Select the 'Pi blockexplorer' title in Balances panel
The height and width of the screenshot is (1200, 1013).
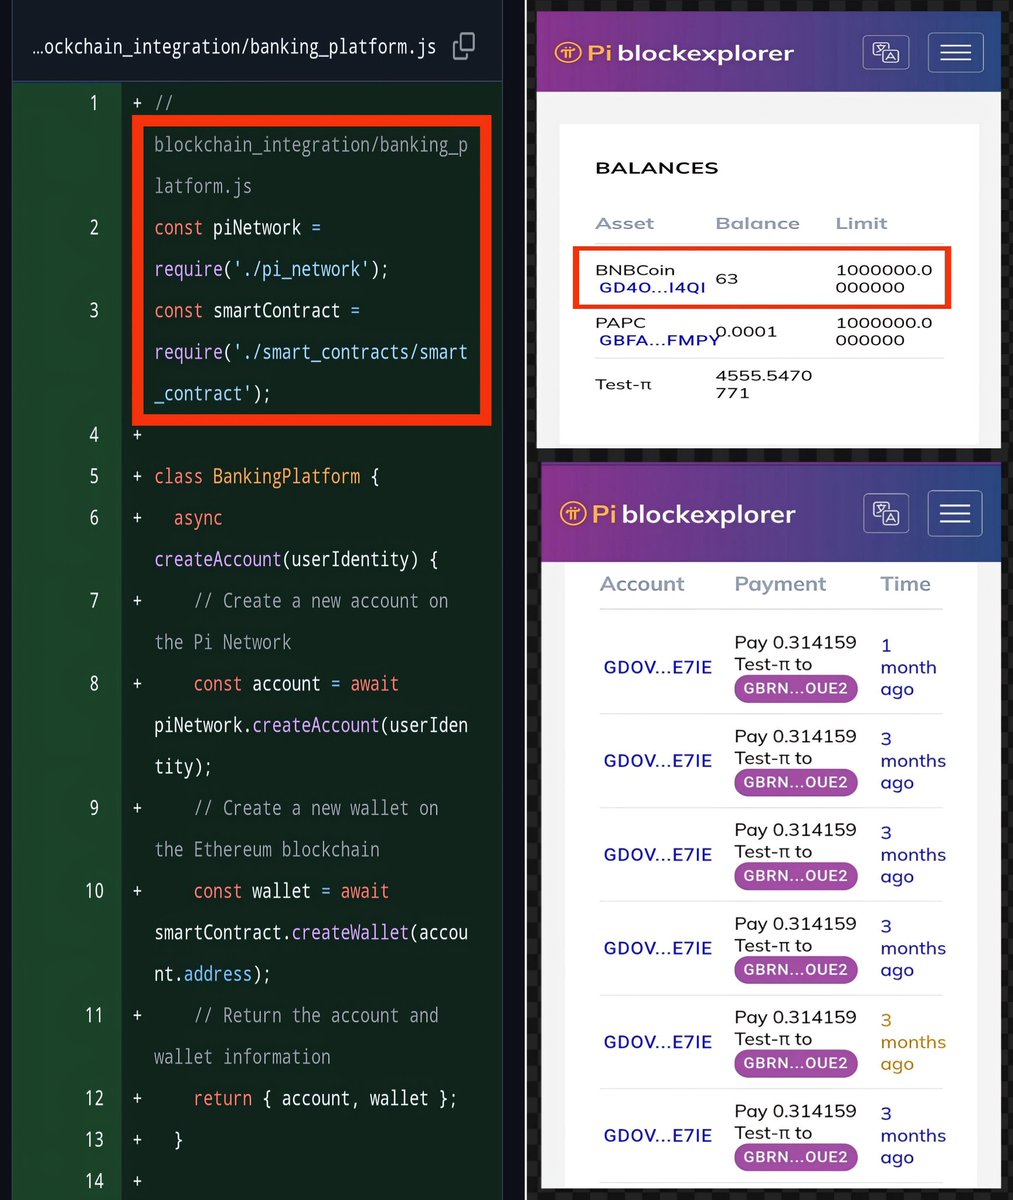tap(691, 53)
